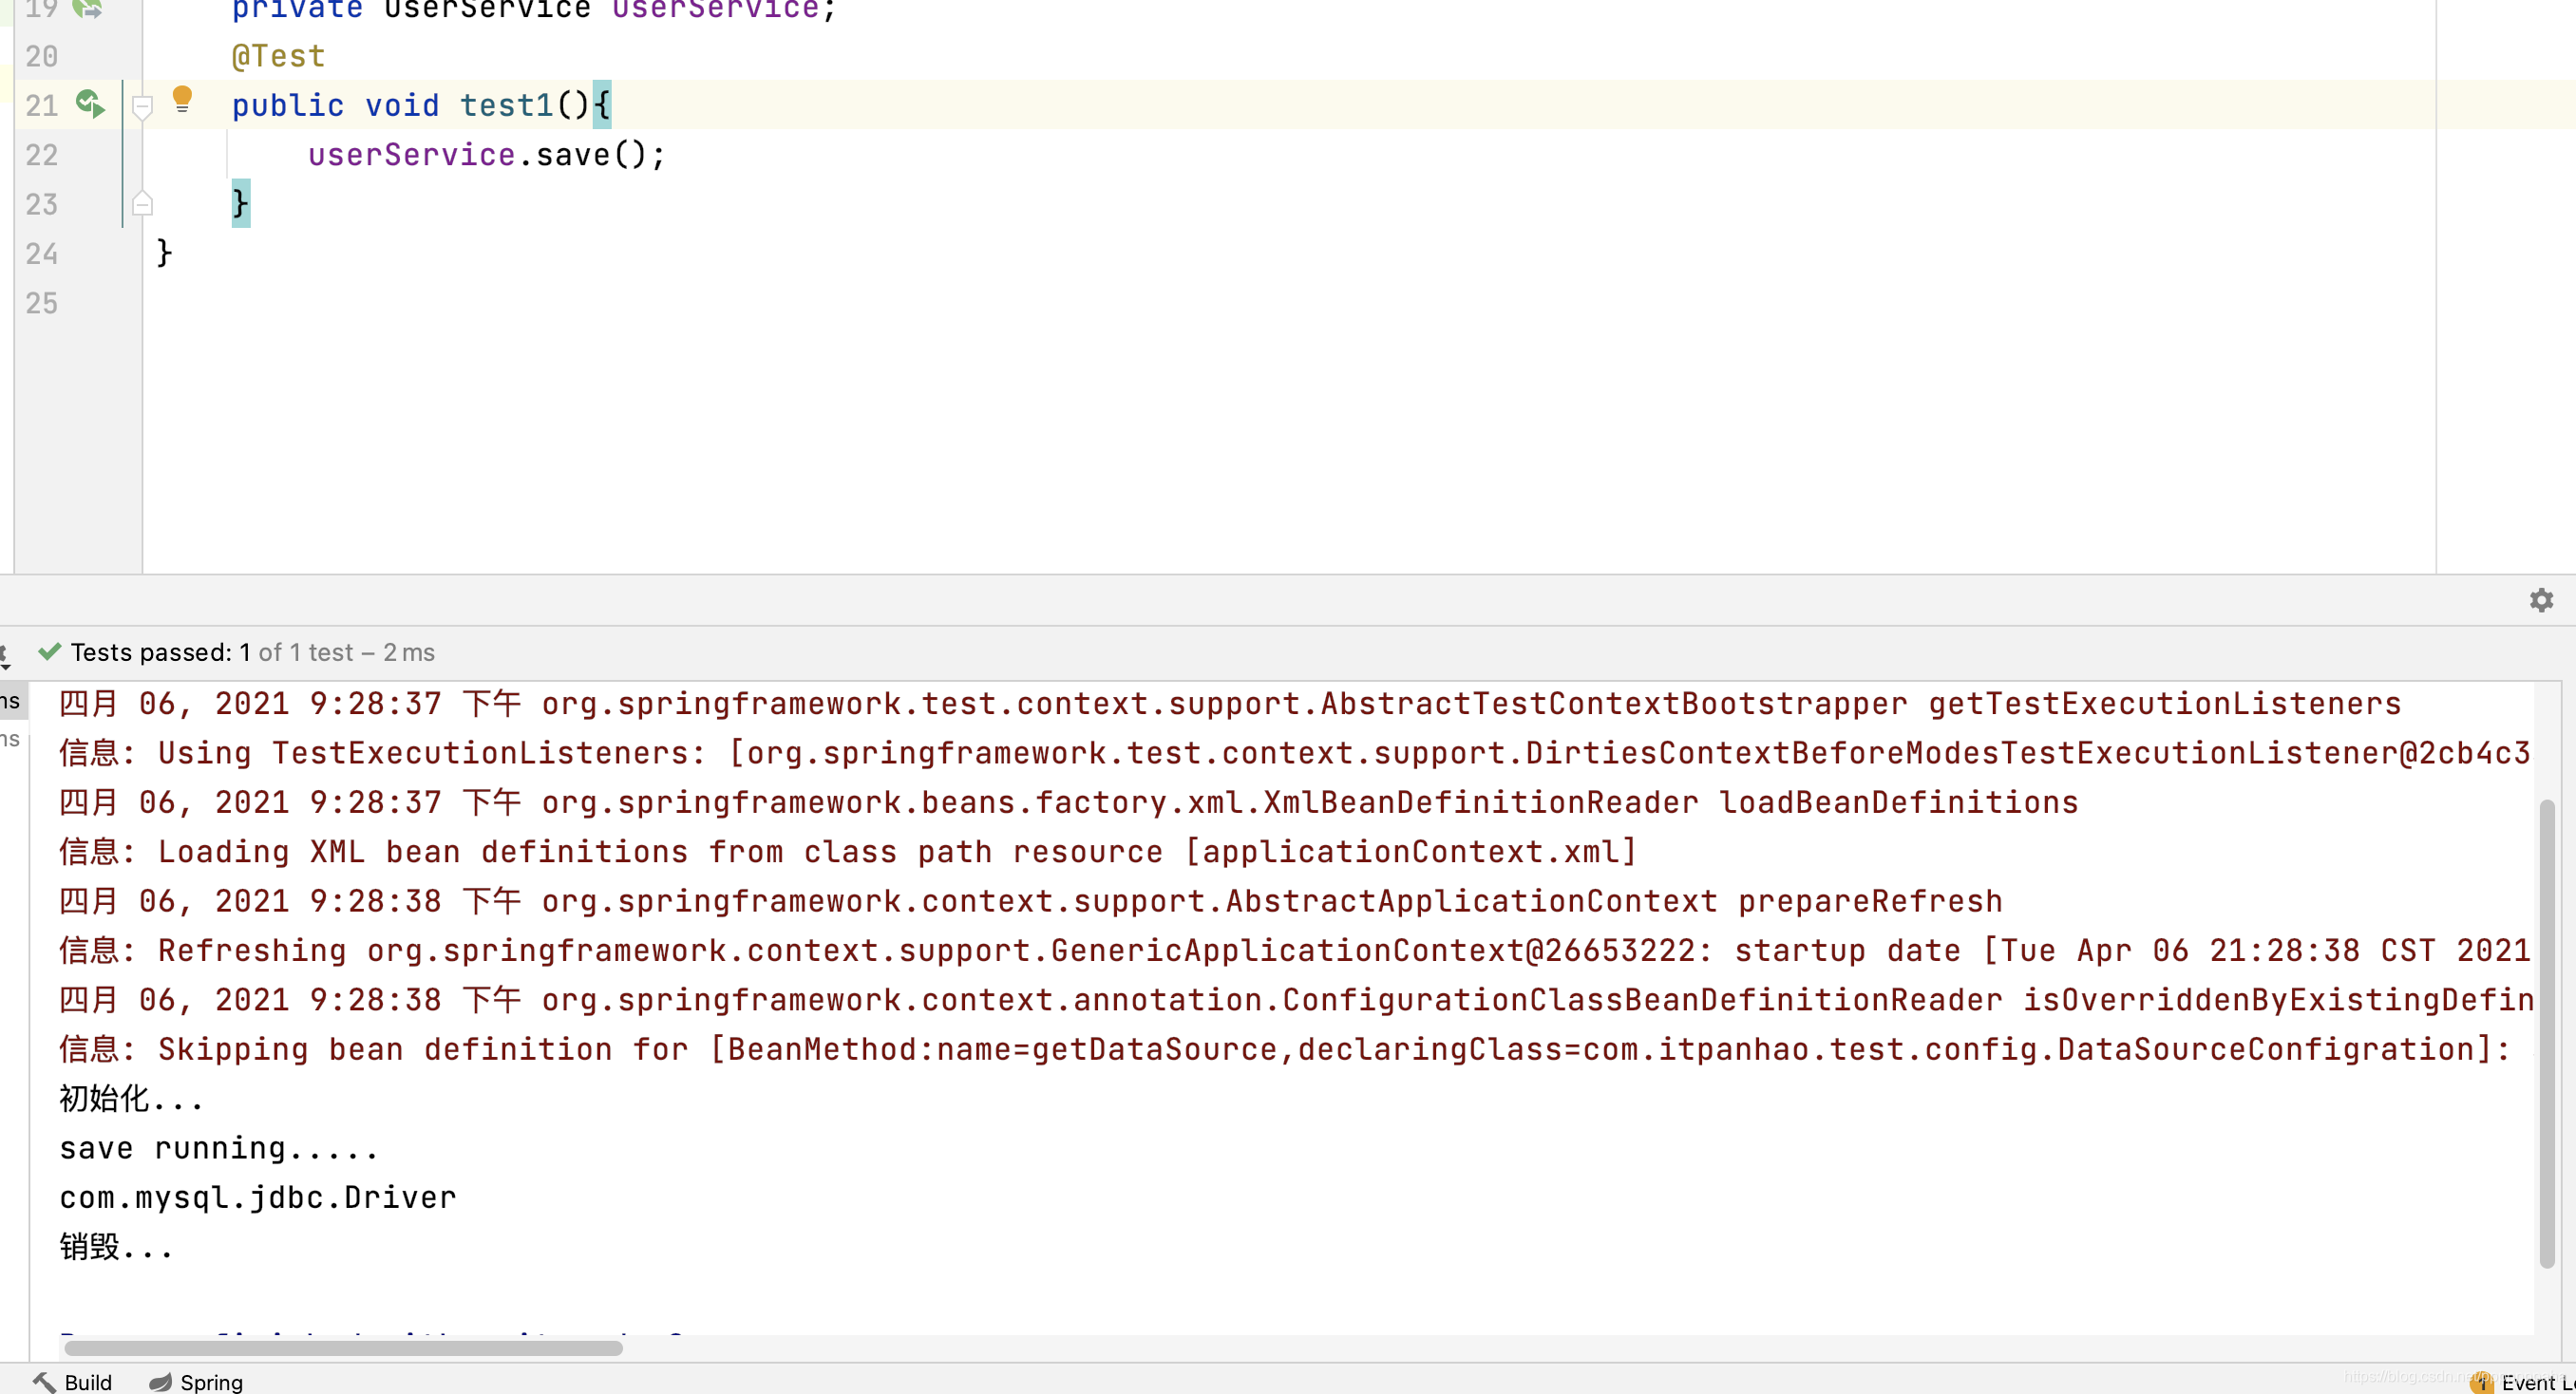Click the yellow intention lightbulb
2576x1394 pixels.
[182, 99]
